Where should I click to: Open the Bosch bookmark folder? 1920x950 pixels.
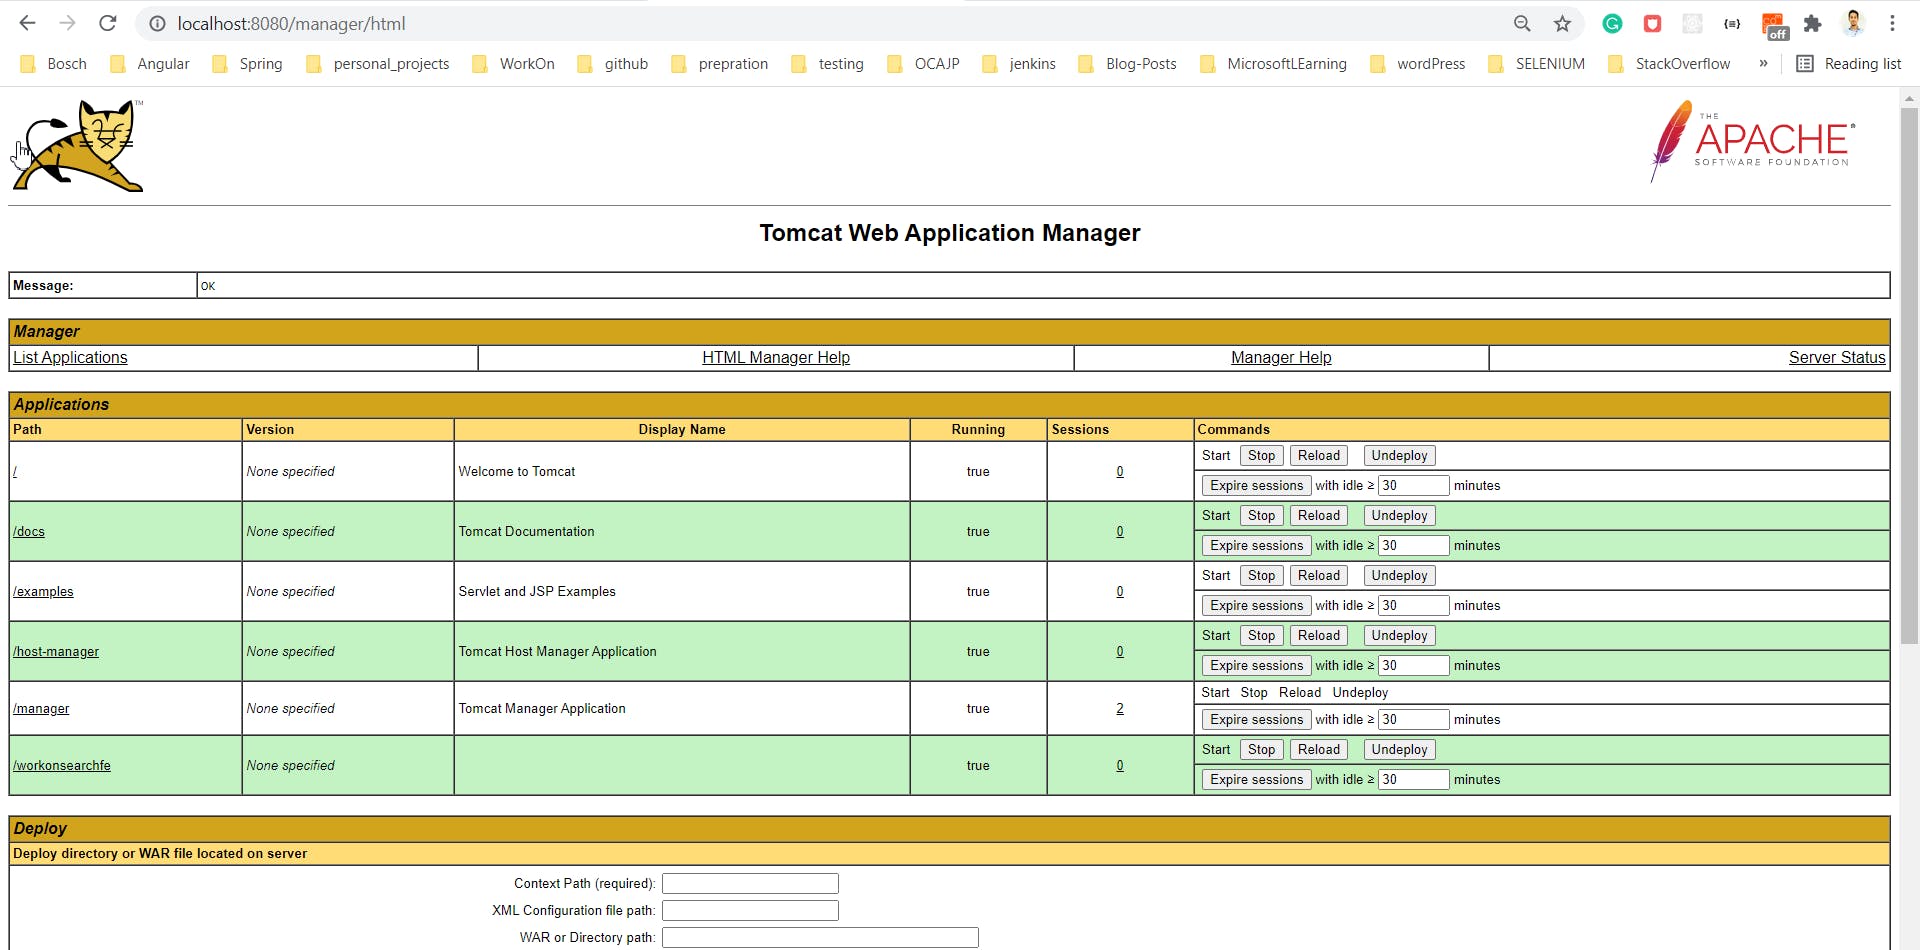pyautogui.click(x=54, y=63)
